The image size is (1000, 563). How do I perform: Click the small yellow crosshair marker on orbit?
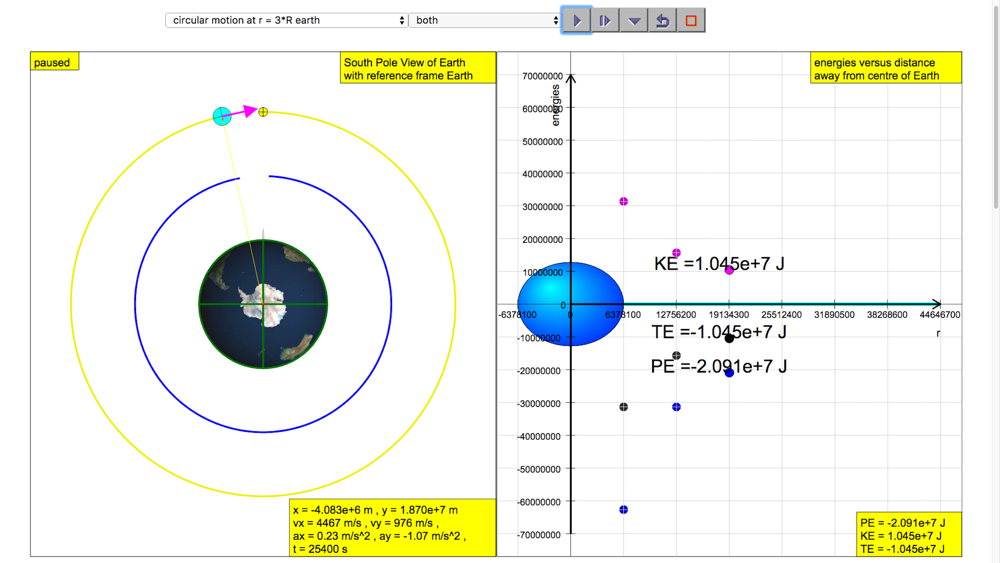(x=263, y=112)
